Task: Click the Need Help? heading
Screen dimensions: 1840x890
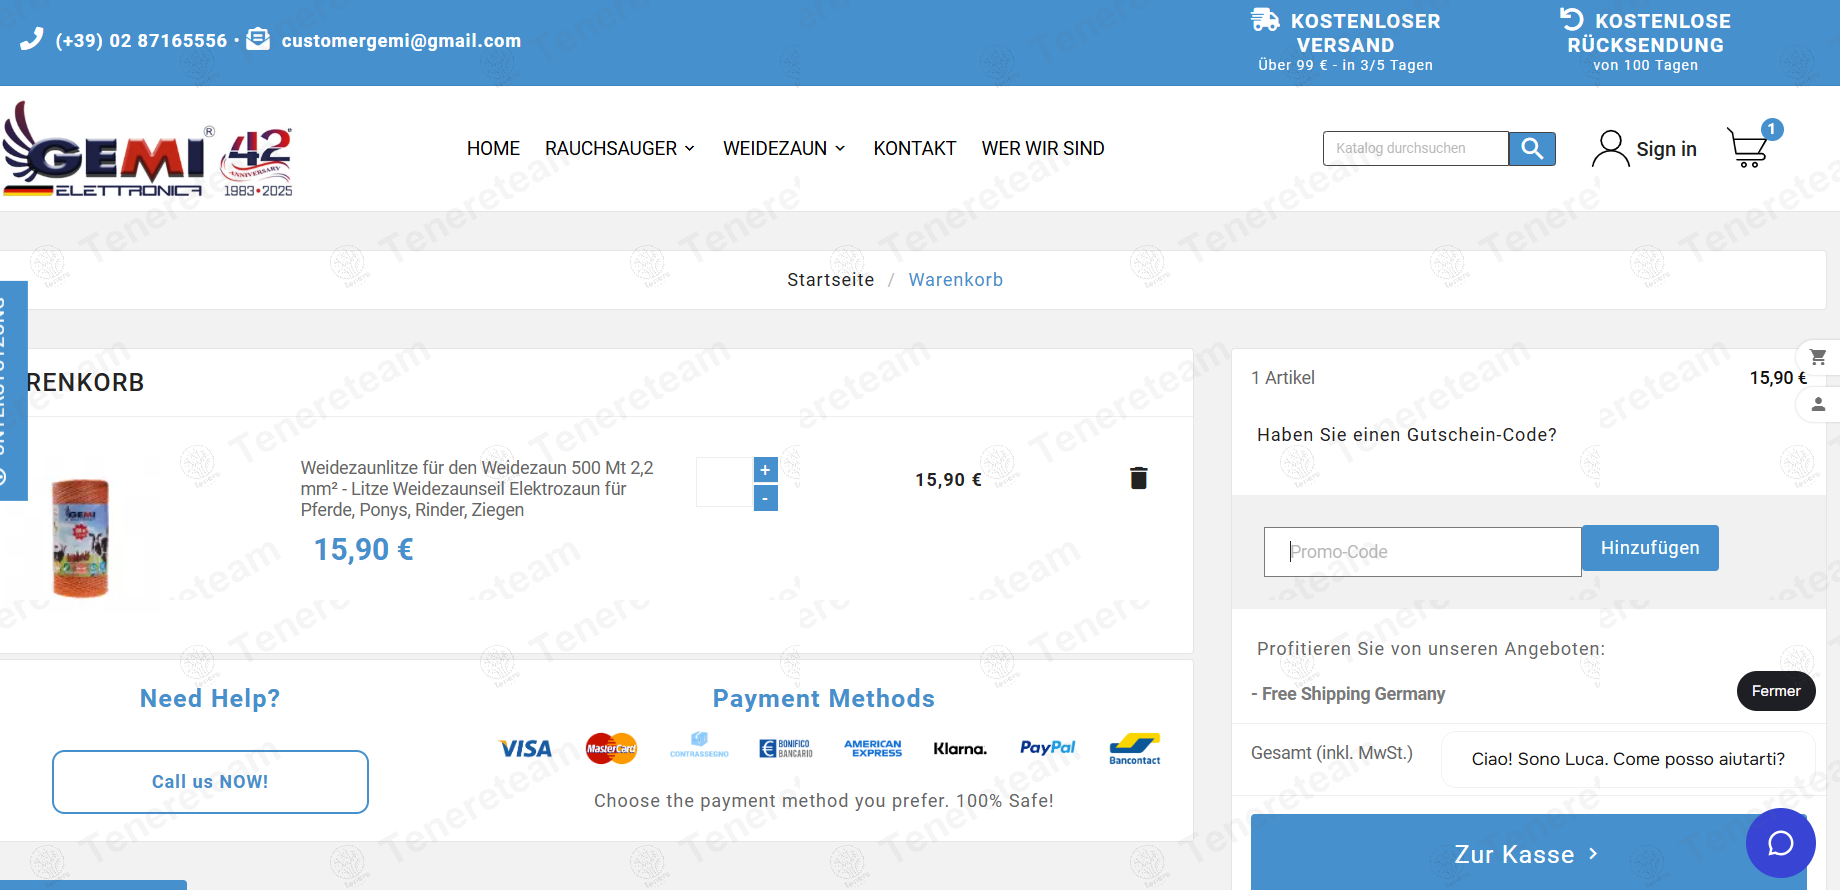Action: (210, 698)
